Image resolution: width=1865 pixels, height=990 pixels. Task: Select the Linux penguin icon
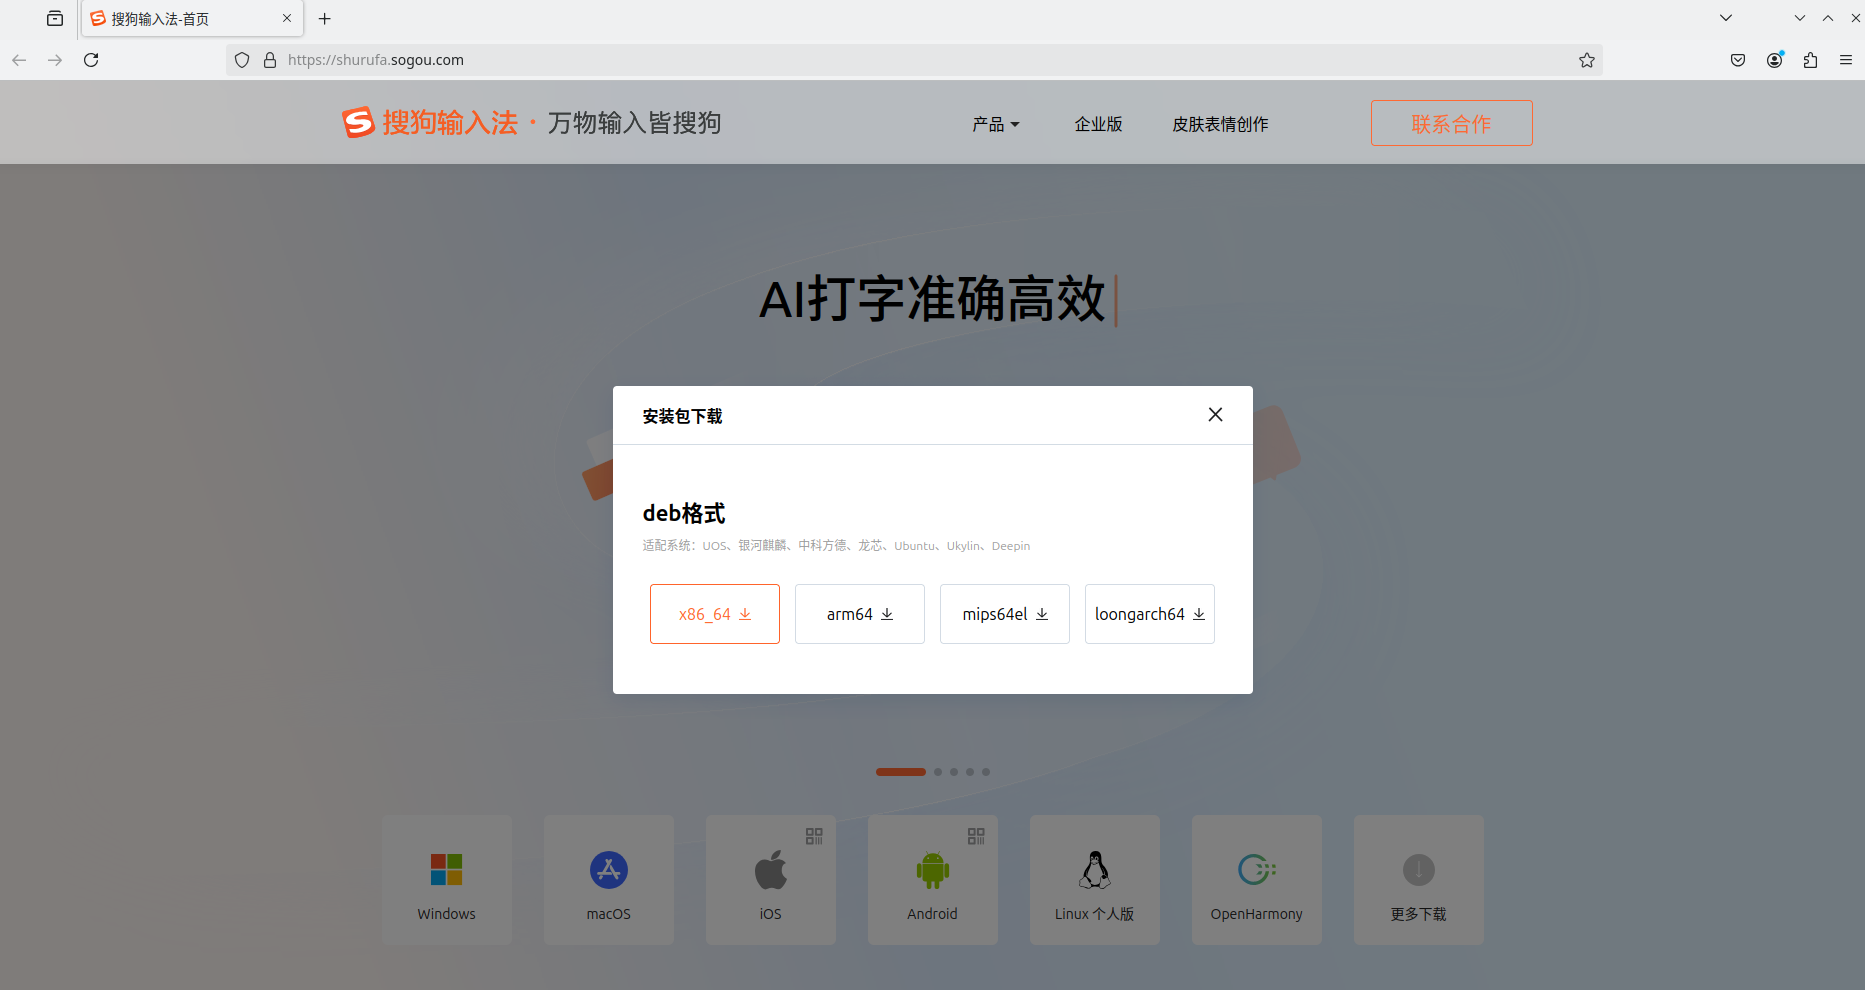click(x=1095, y=870)
